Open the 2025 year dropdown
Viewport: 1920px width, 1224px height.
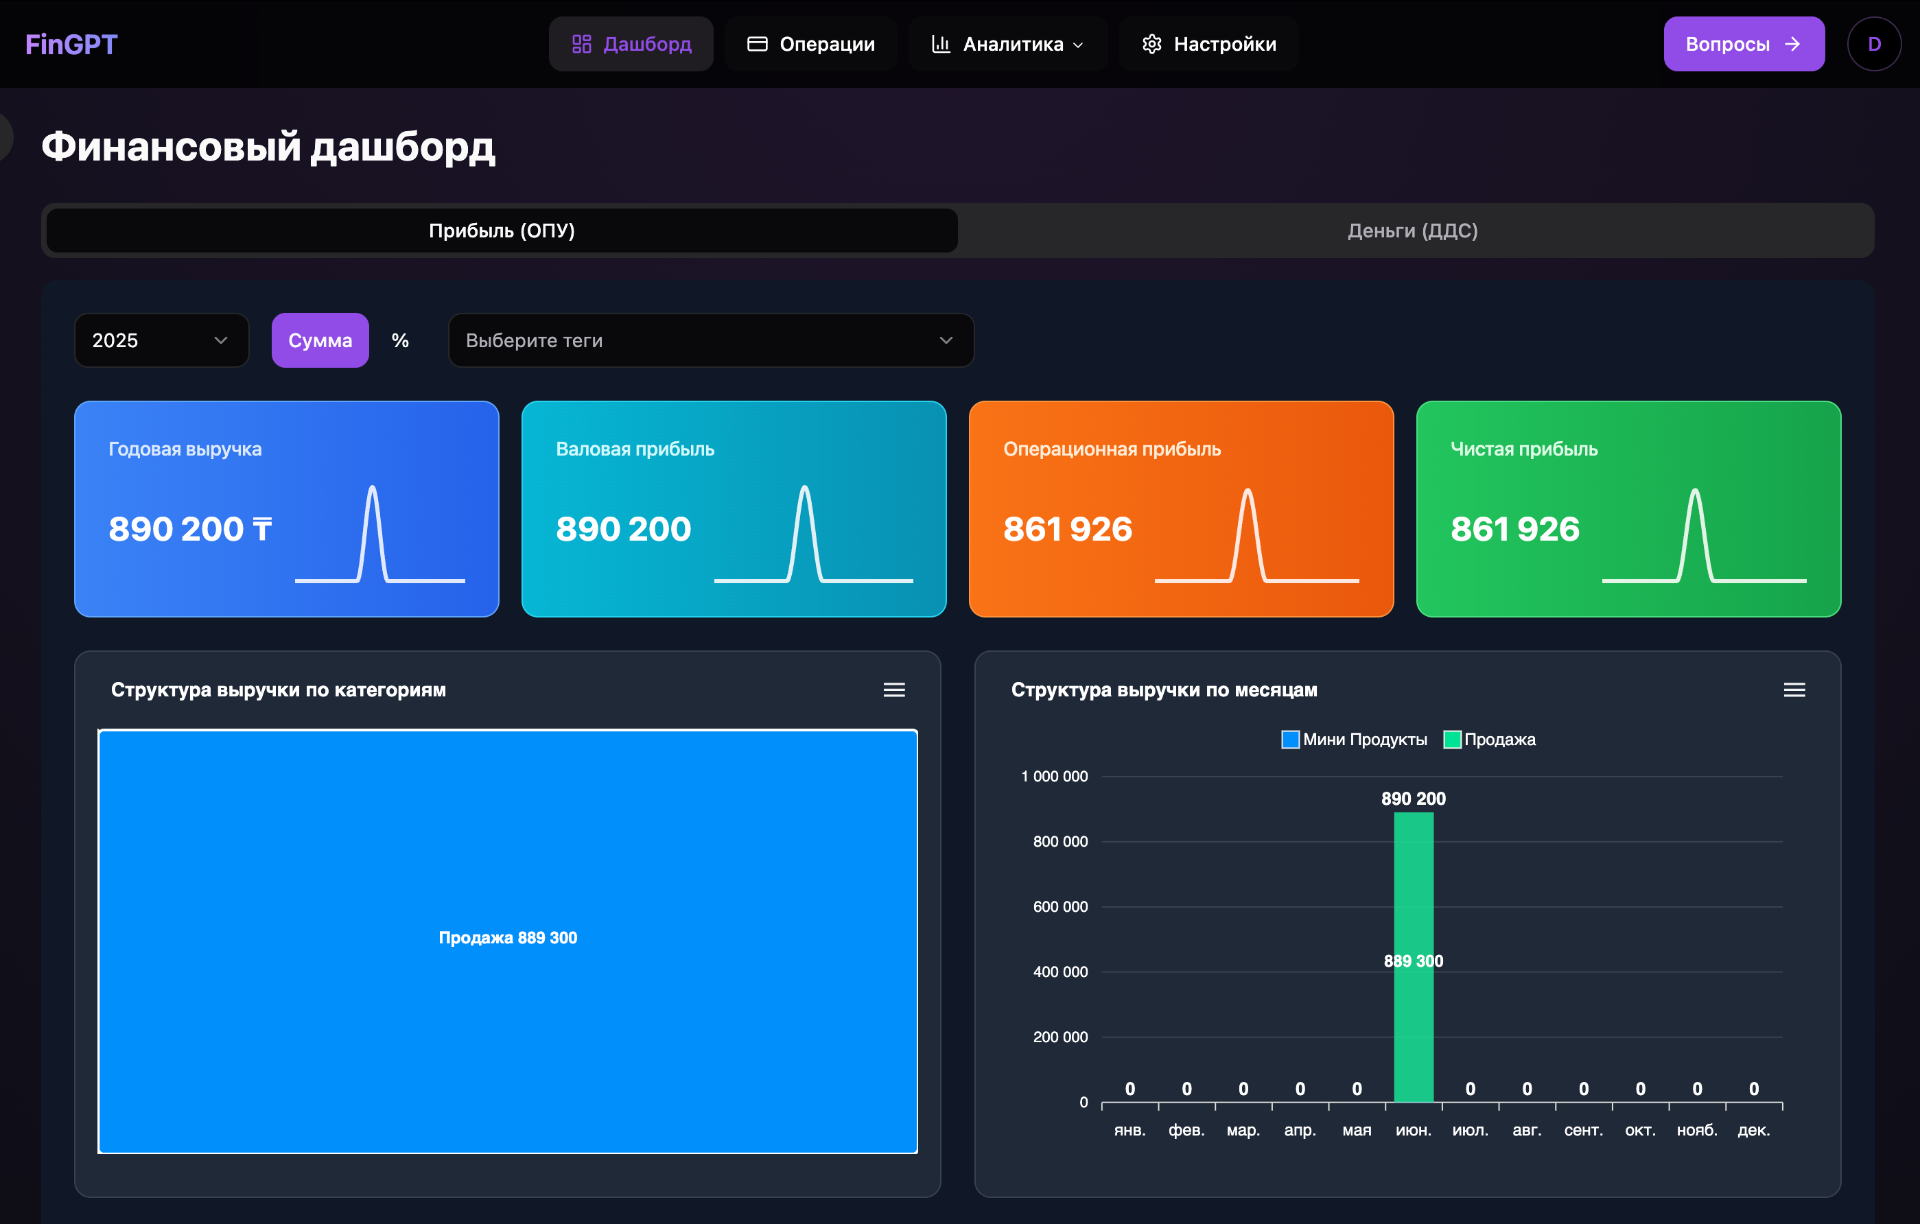tap(161, 340)
